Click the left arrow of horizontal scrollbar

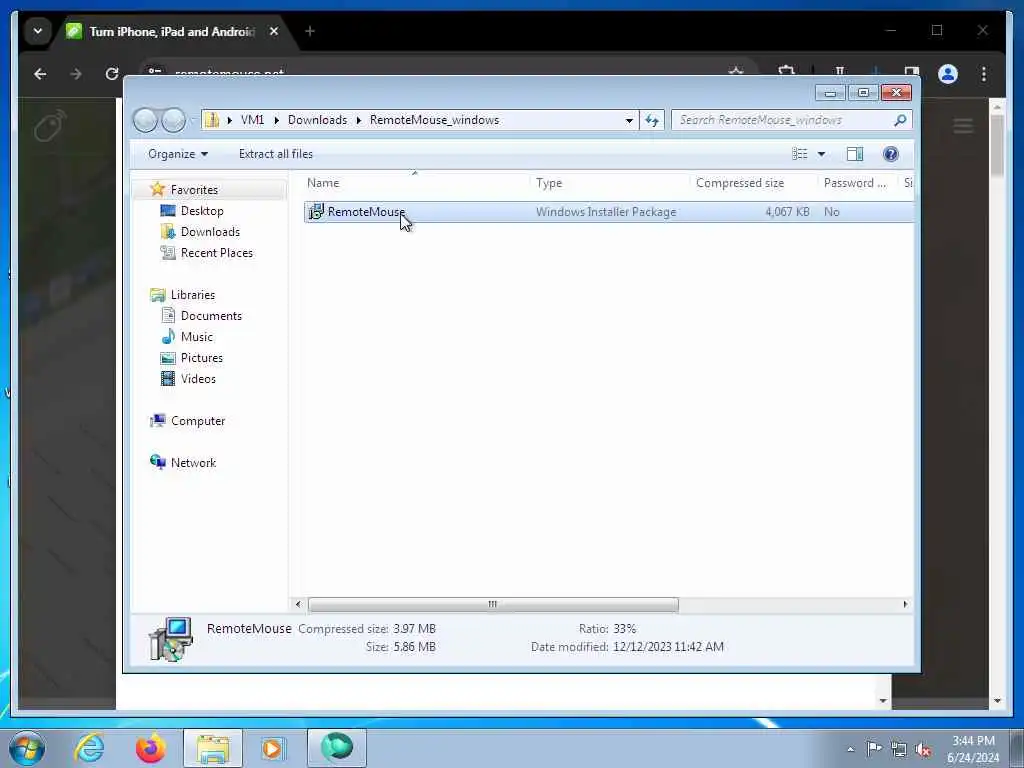coord(298,604)
